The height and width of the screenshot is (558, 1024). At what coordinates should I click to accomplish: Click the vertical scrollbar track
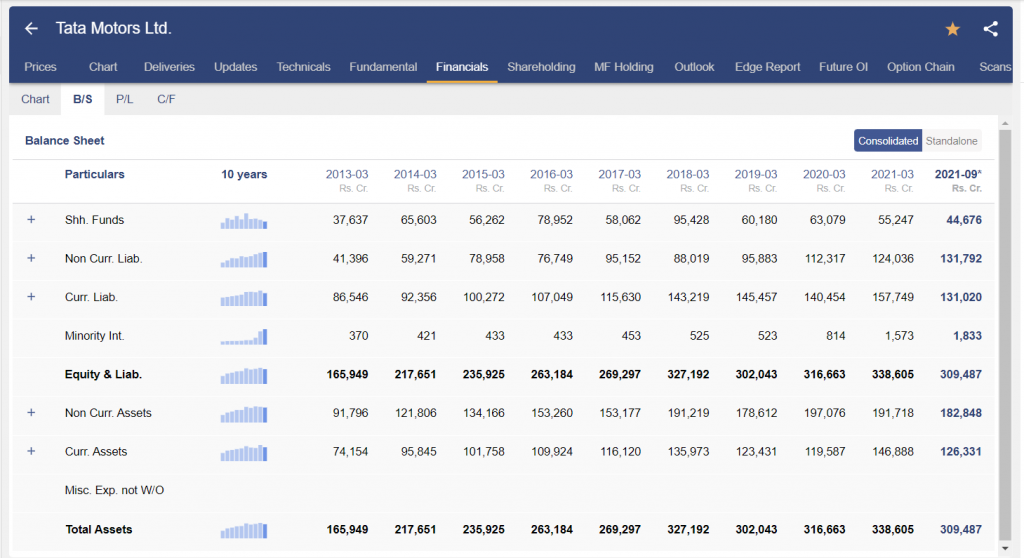click(1005, 336)
